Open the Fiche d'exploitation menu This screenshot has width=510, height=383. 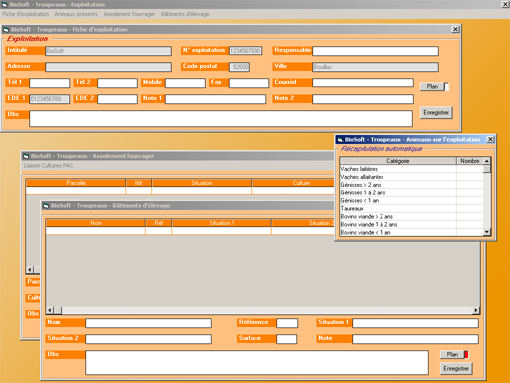pyautogui.click(x=26, y=14)
